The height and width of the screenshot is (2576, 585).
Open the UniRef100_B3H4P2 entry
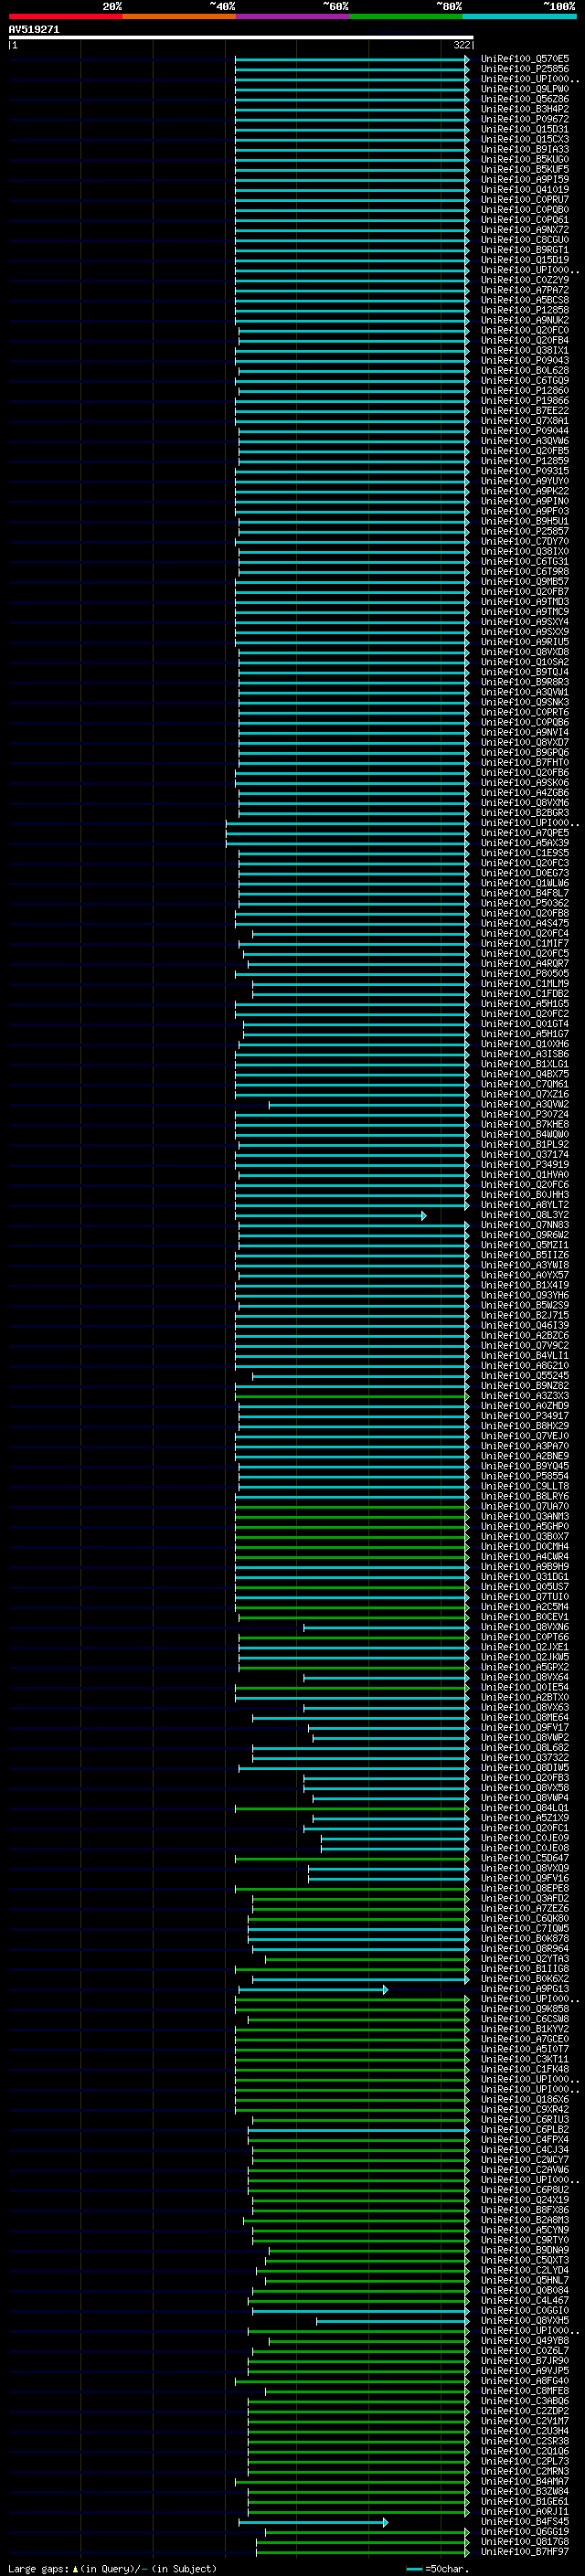point(525,109)
